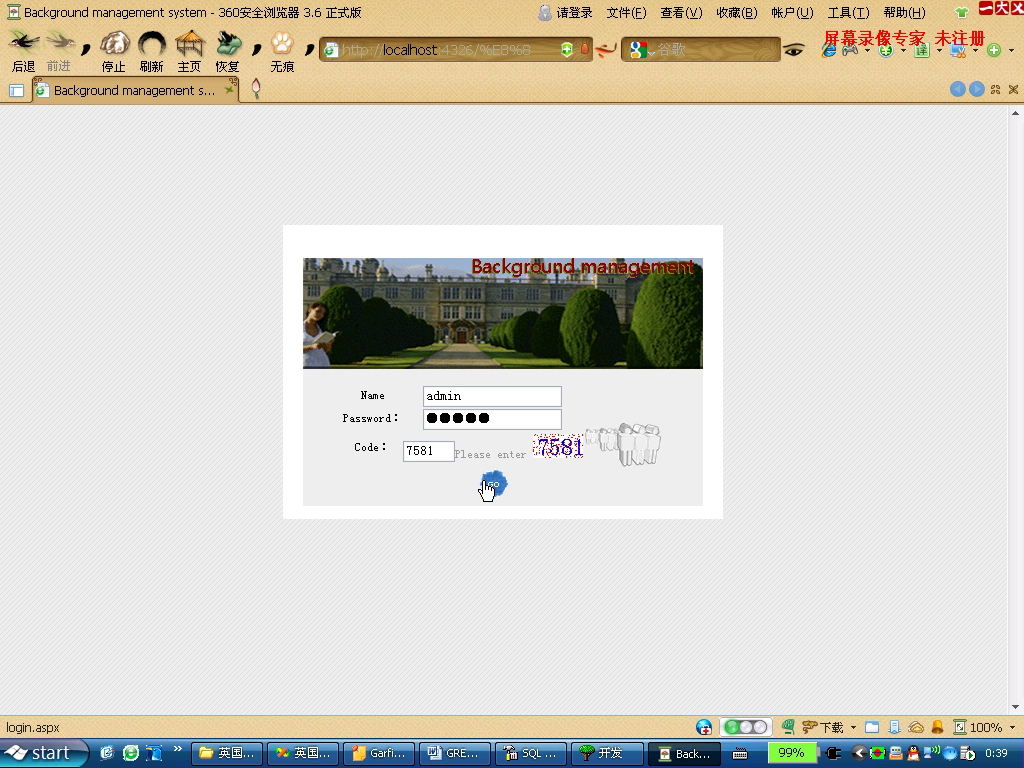Viewport: 1024px width, 768px height.
Task: Click the Name input field containing admin
Action: coord(491,396)
